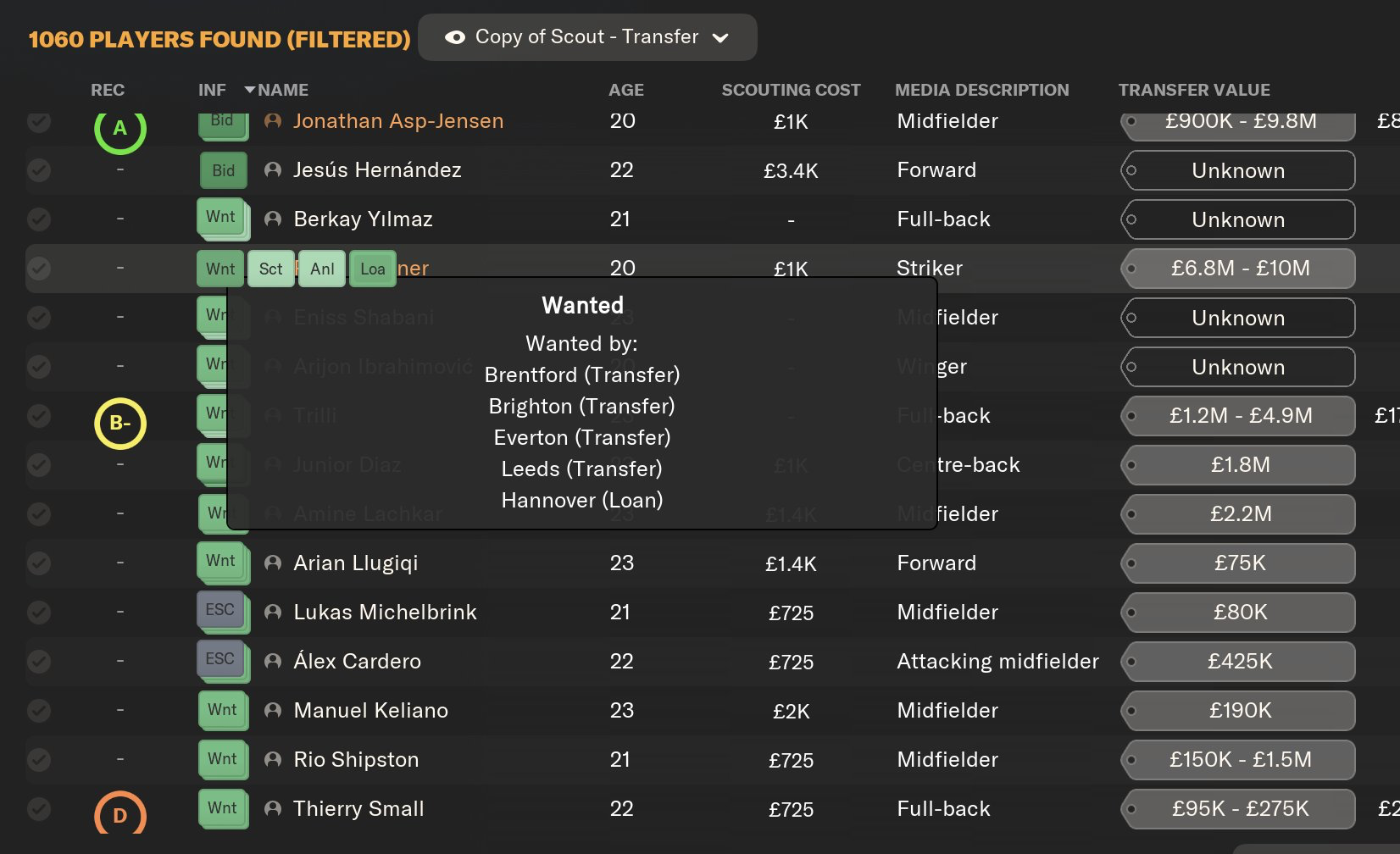Select checkbox in Rio Shipston row
The image size is (1400, 854).
39,759
